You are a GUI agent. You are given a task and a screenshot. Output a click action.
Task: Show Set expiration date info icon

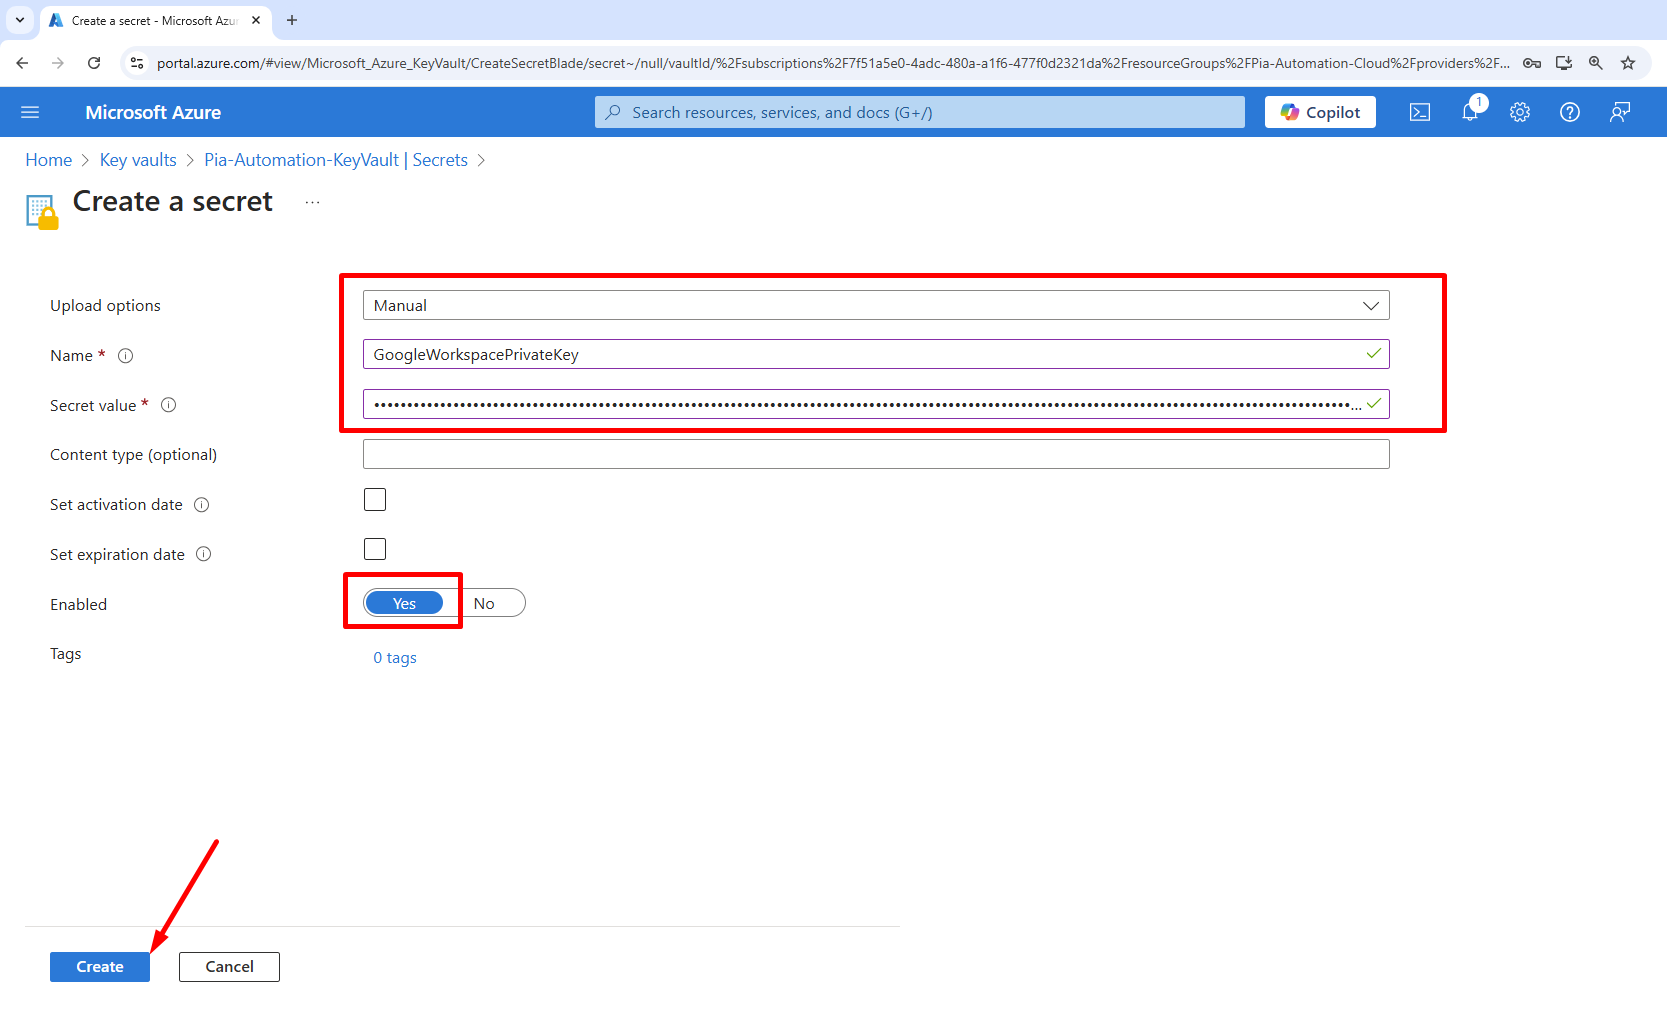(204, 554)
